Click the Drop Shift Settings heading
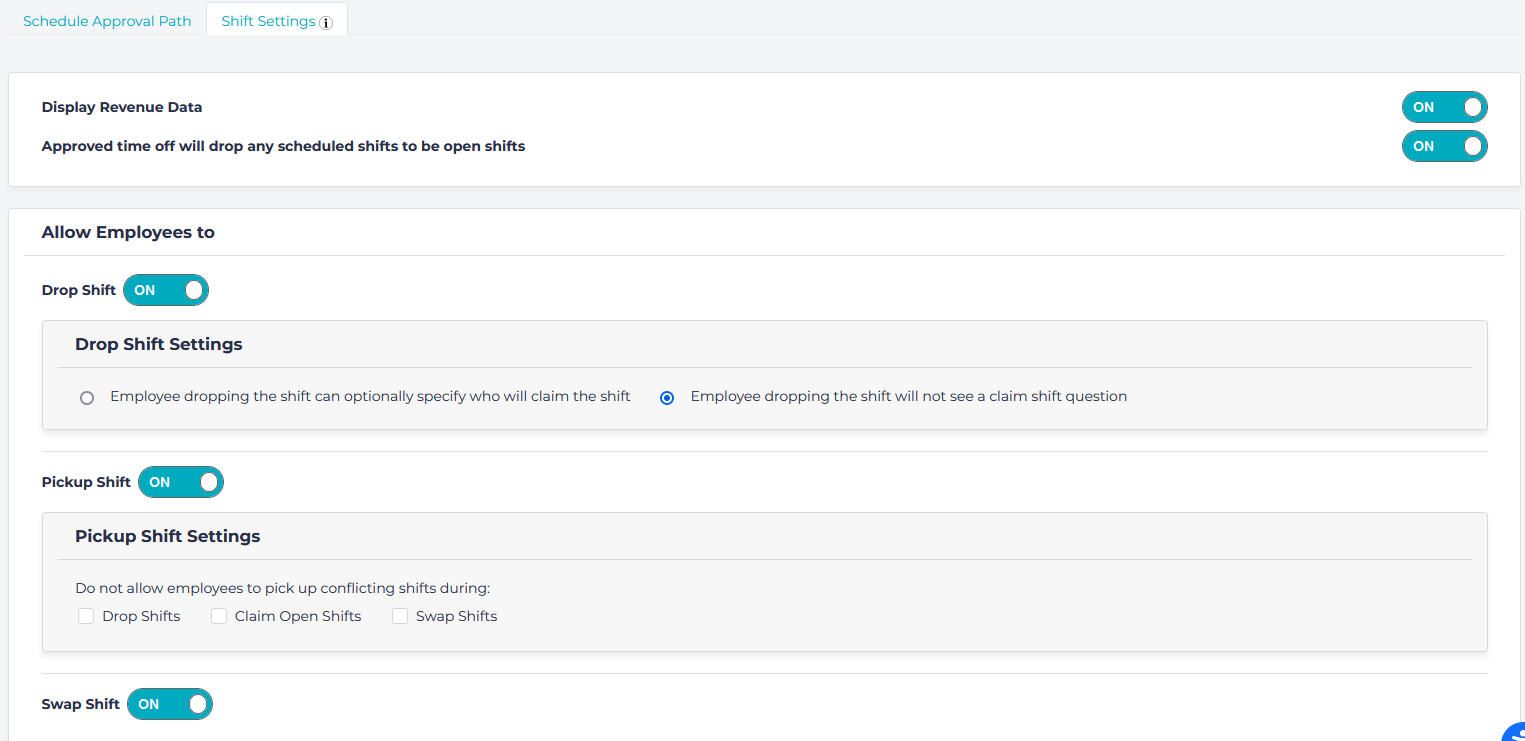This screenshot has height=741, width=1525. click(158, 344)
